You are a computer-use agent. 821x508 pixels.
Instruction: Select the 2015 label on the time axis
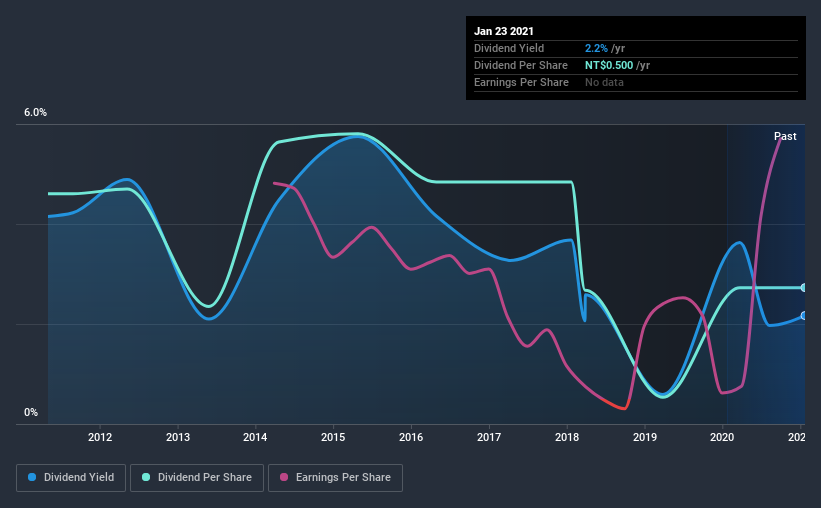(333, 437)
